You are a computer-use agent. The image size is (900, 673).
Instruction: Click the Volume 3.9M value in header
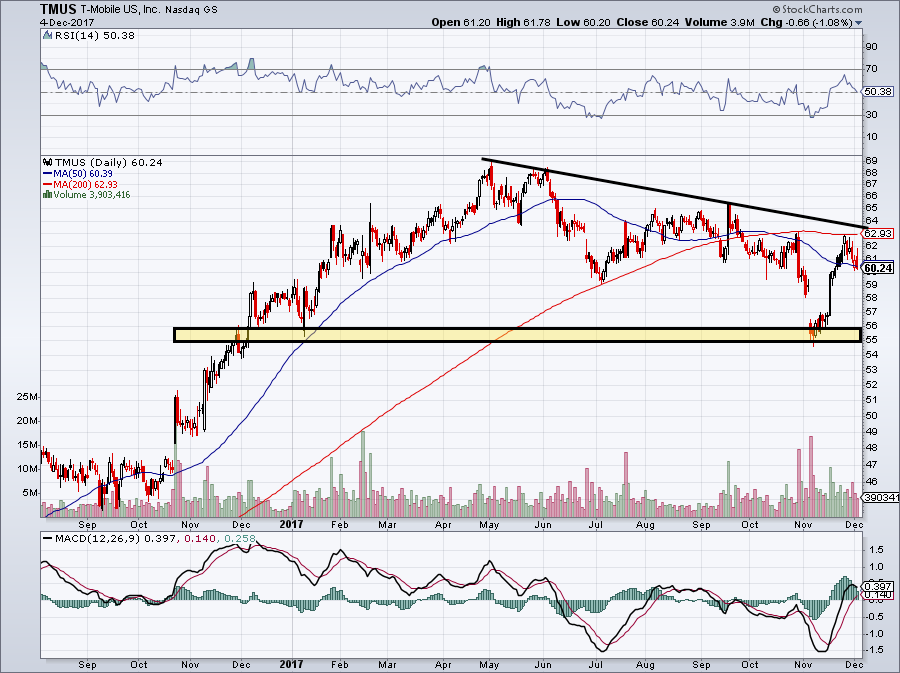(x=719, y=22)
